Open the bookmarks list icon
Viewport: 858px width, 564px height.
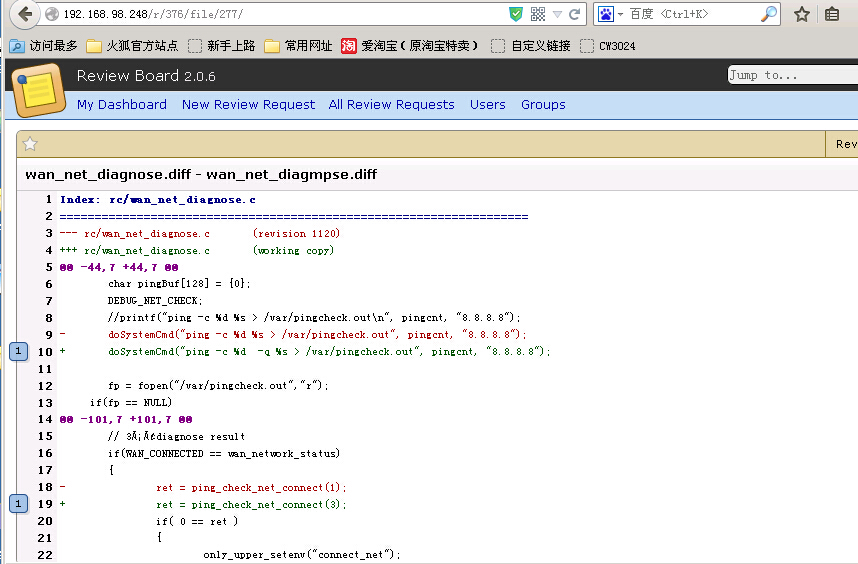point(832,14)
